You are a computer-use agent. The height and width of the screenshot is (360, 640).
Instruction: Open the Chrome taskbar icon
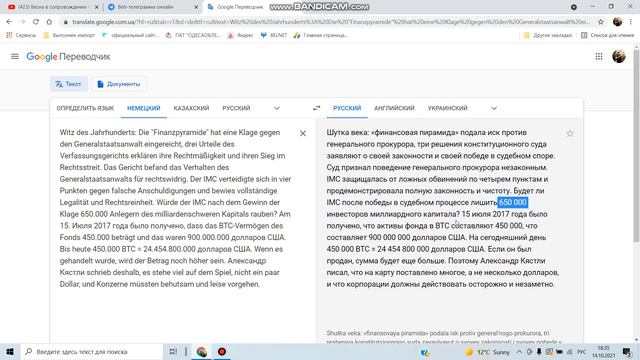pos(202,351)
